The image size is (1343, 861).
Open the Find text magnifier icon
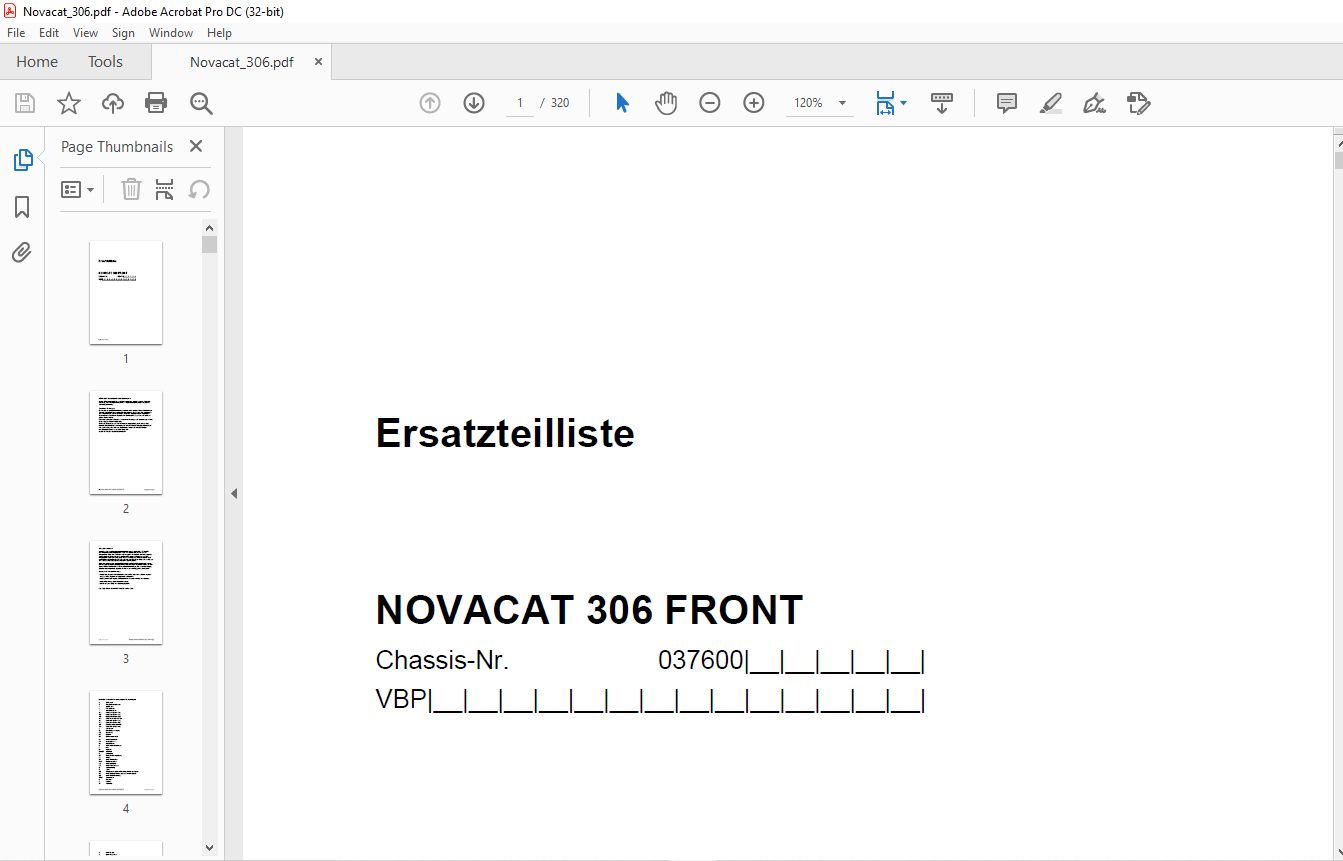pyautogui.click(x=201, y=103)
